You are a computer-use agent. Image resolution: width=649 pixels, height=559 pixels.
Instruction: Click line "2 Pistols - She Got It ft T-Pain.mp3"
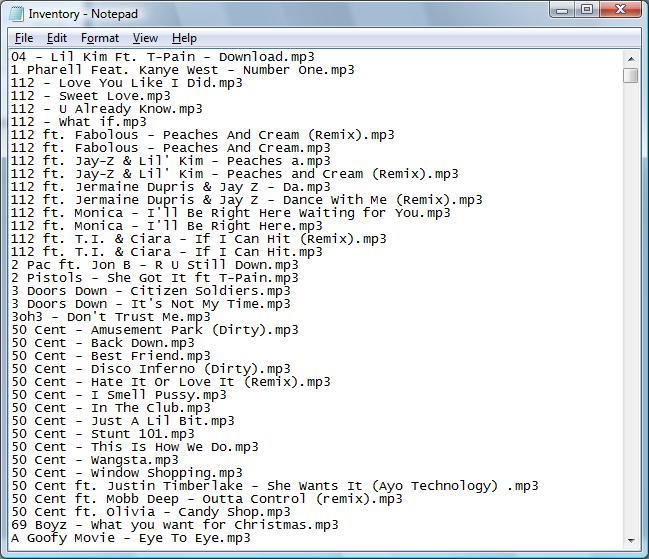[x=155, y=278]
